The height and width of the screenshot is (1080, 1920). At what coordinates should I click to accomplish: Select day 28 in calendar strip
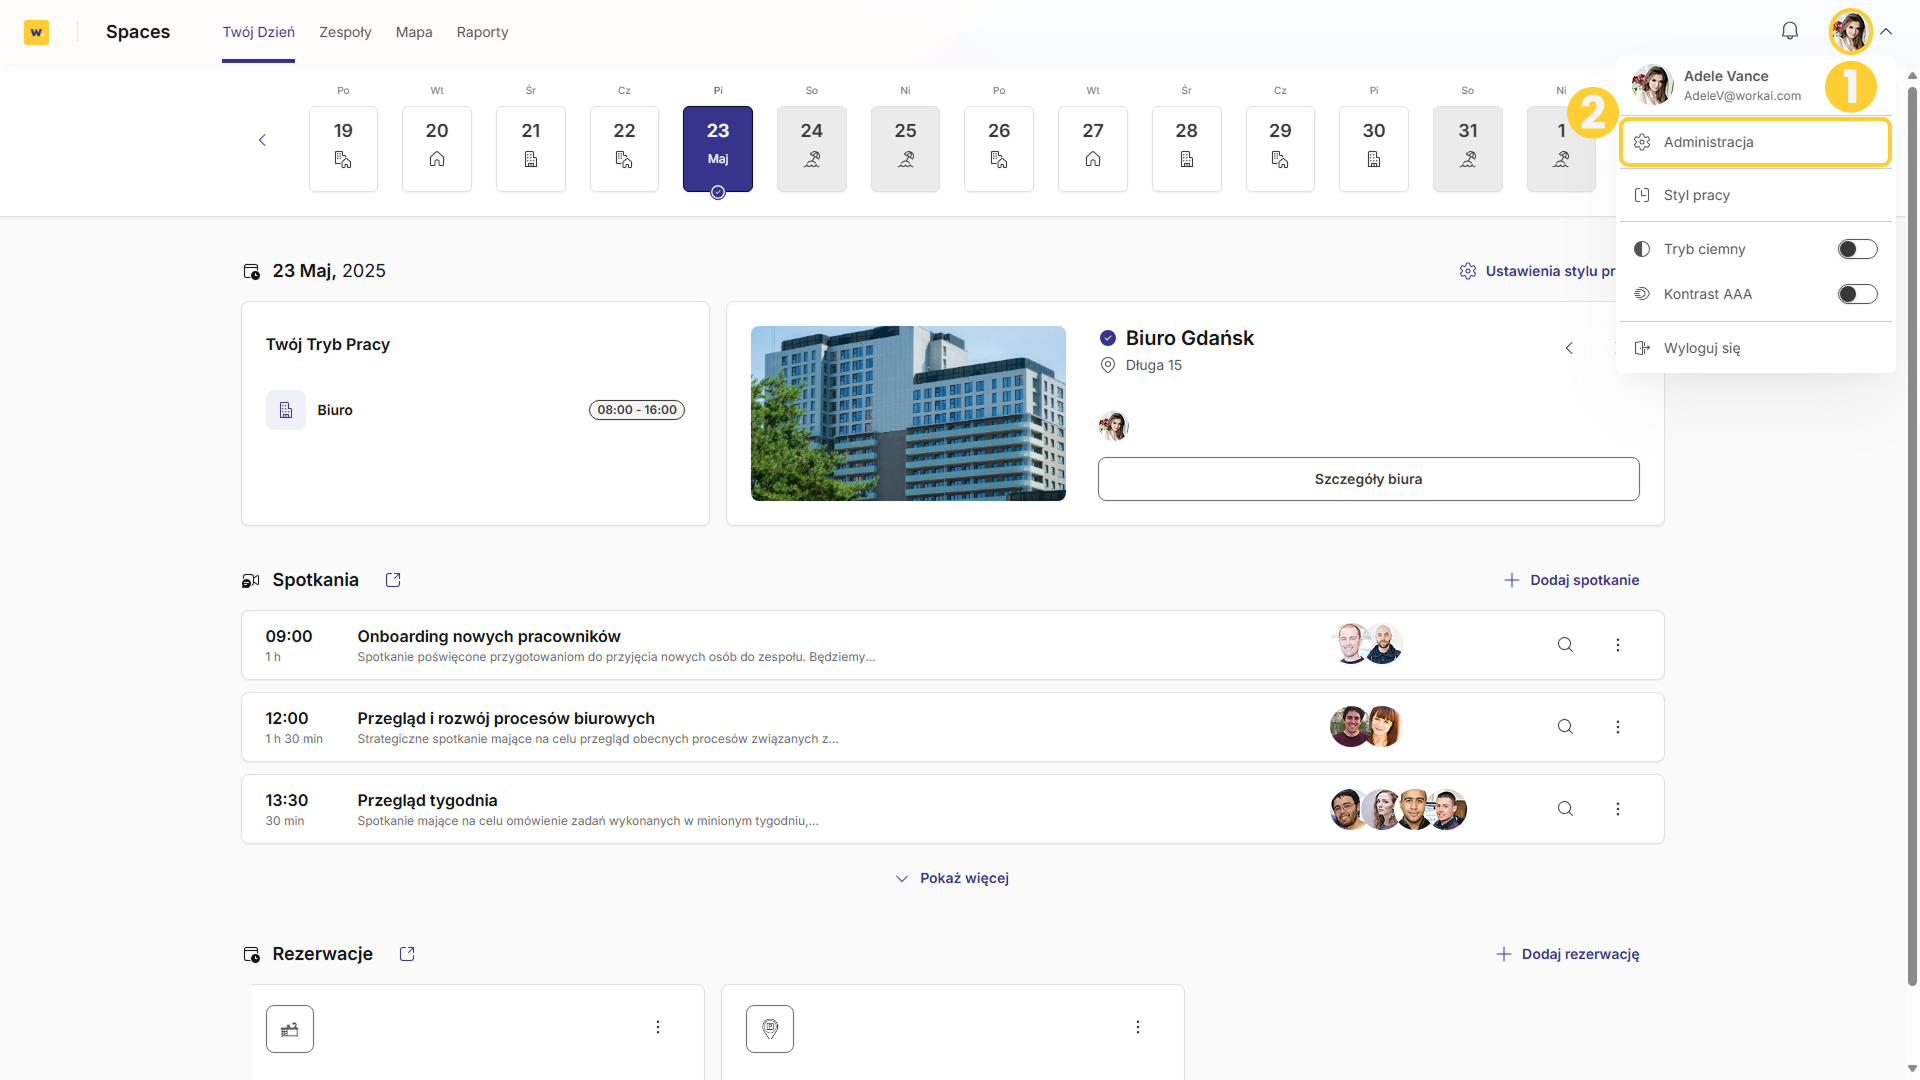[x=1186, y=148]
